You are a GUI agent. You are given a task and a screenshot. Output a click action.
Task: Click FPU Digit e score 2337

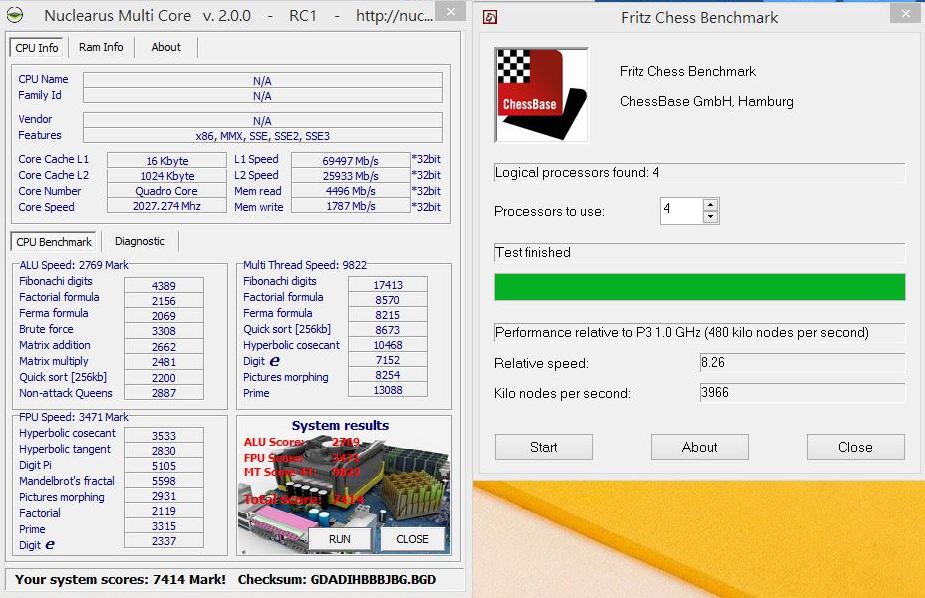click(164, 541)
